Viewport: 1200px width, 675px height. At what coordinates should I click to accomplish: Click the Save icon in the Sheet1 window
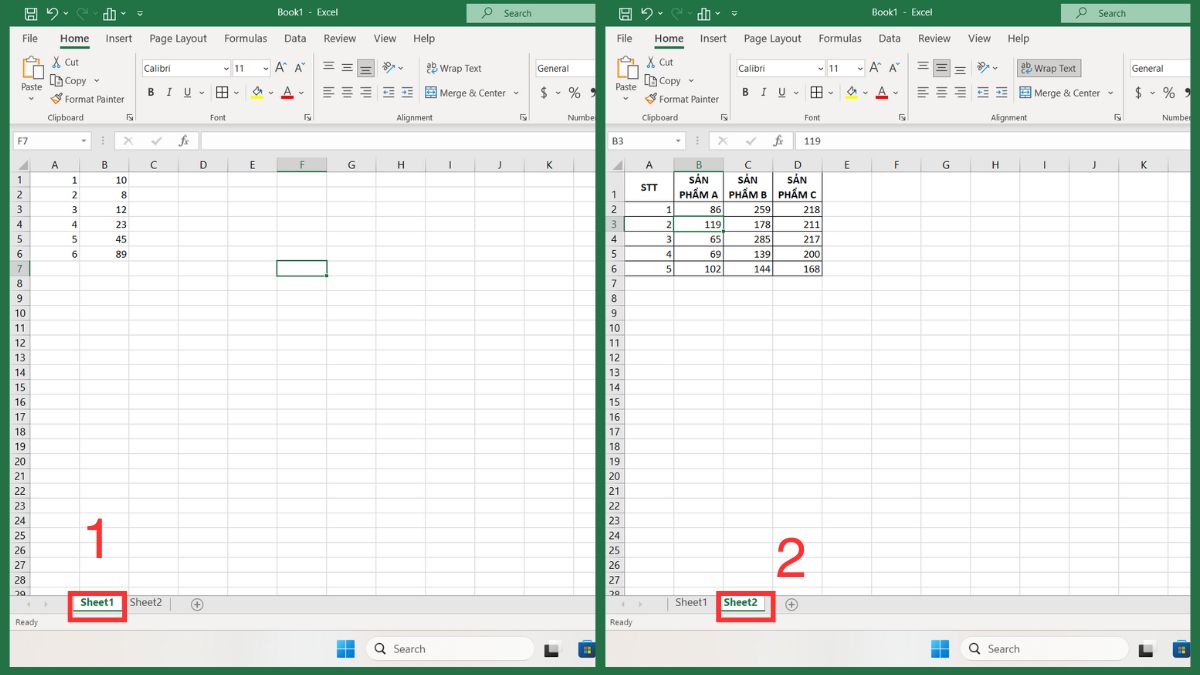click(x=30, y=14)
